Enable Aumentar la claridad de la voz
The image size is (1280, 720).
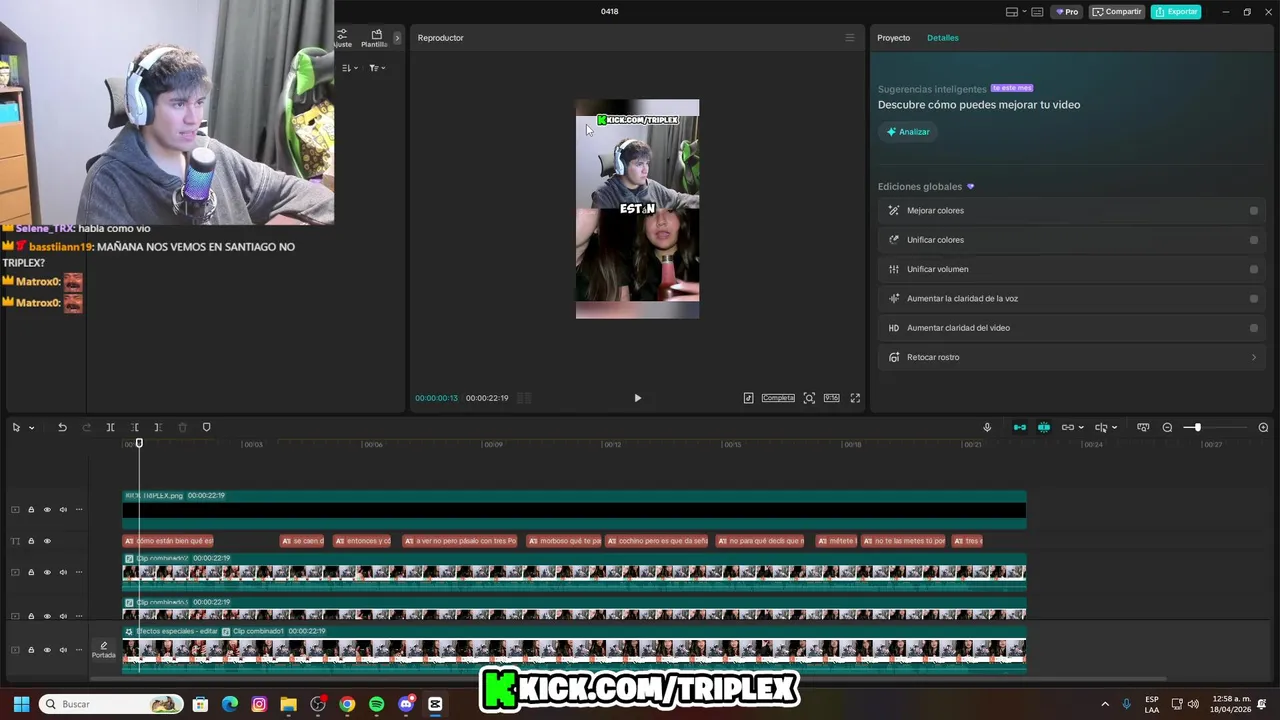point(1254,298)
